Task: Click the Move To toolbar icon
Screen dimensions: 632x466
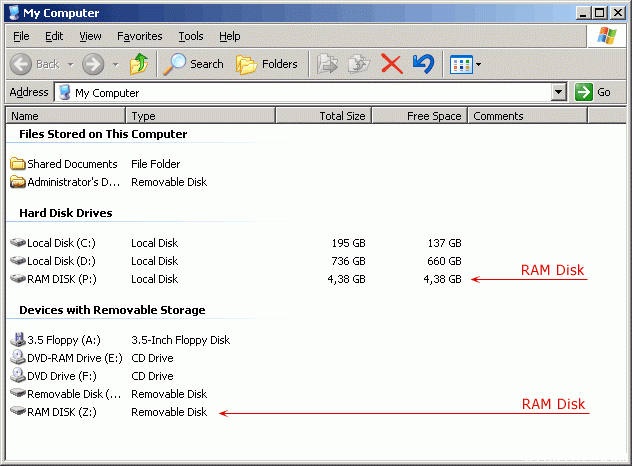Action: pos(327,64)
